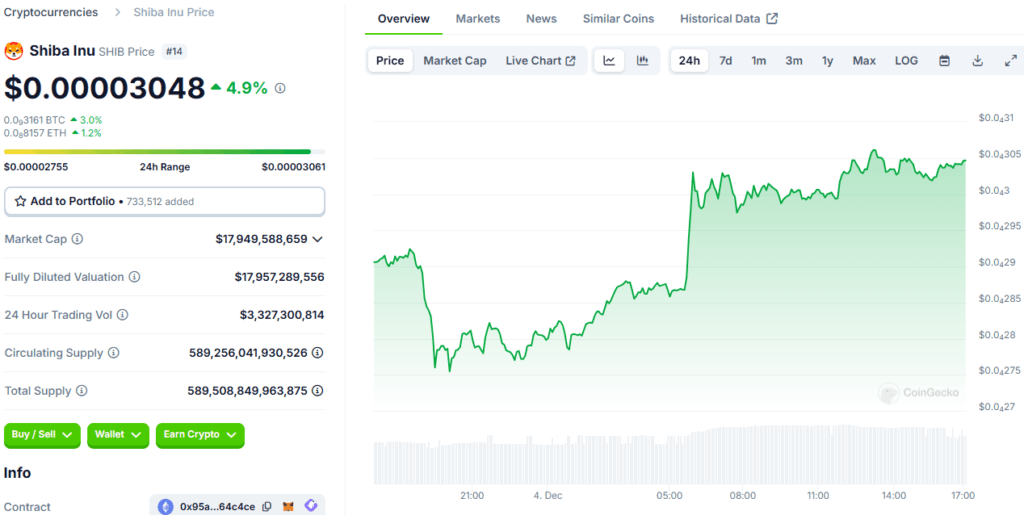Screen dimensions: 1024x515
Task: Open Buy / Sell dropdown
Action: click(x=42, y=435)
